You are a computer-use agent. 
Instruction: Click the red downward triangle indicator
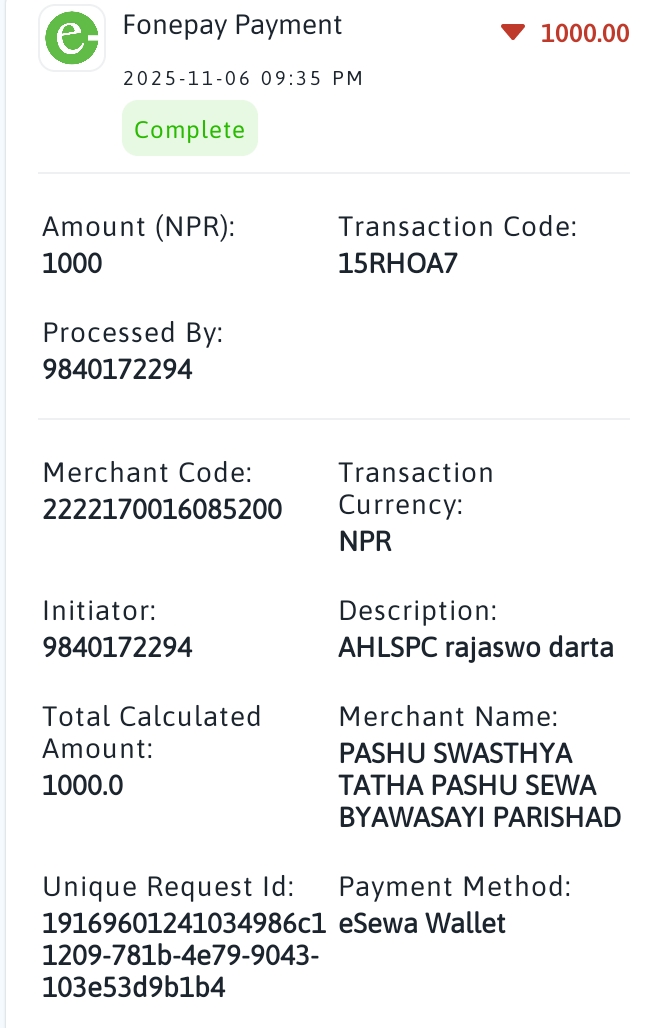pyautogui.click(x=513, y=31)
